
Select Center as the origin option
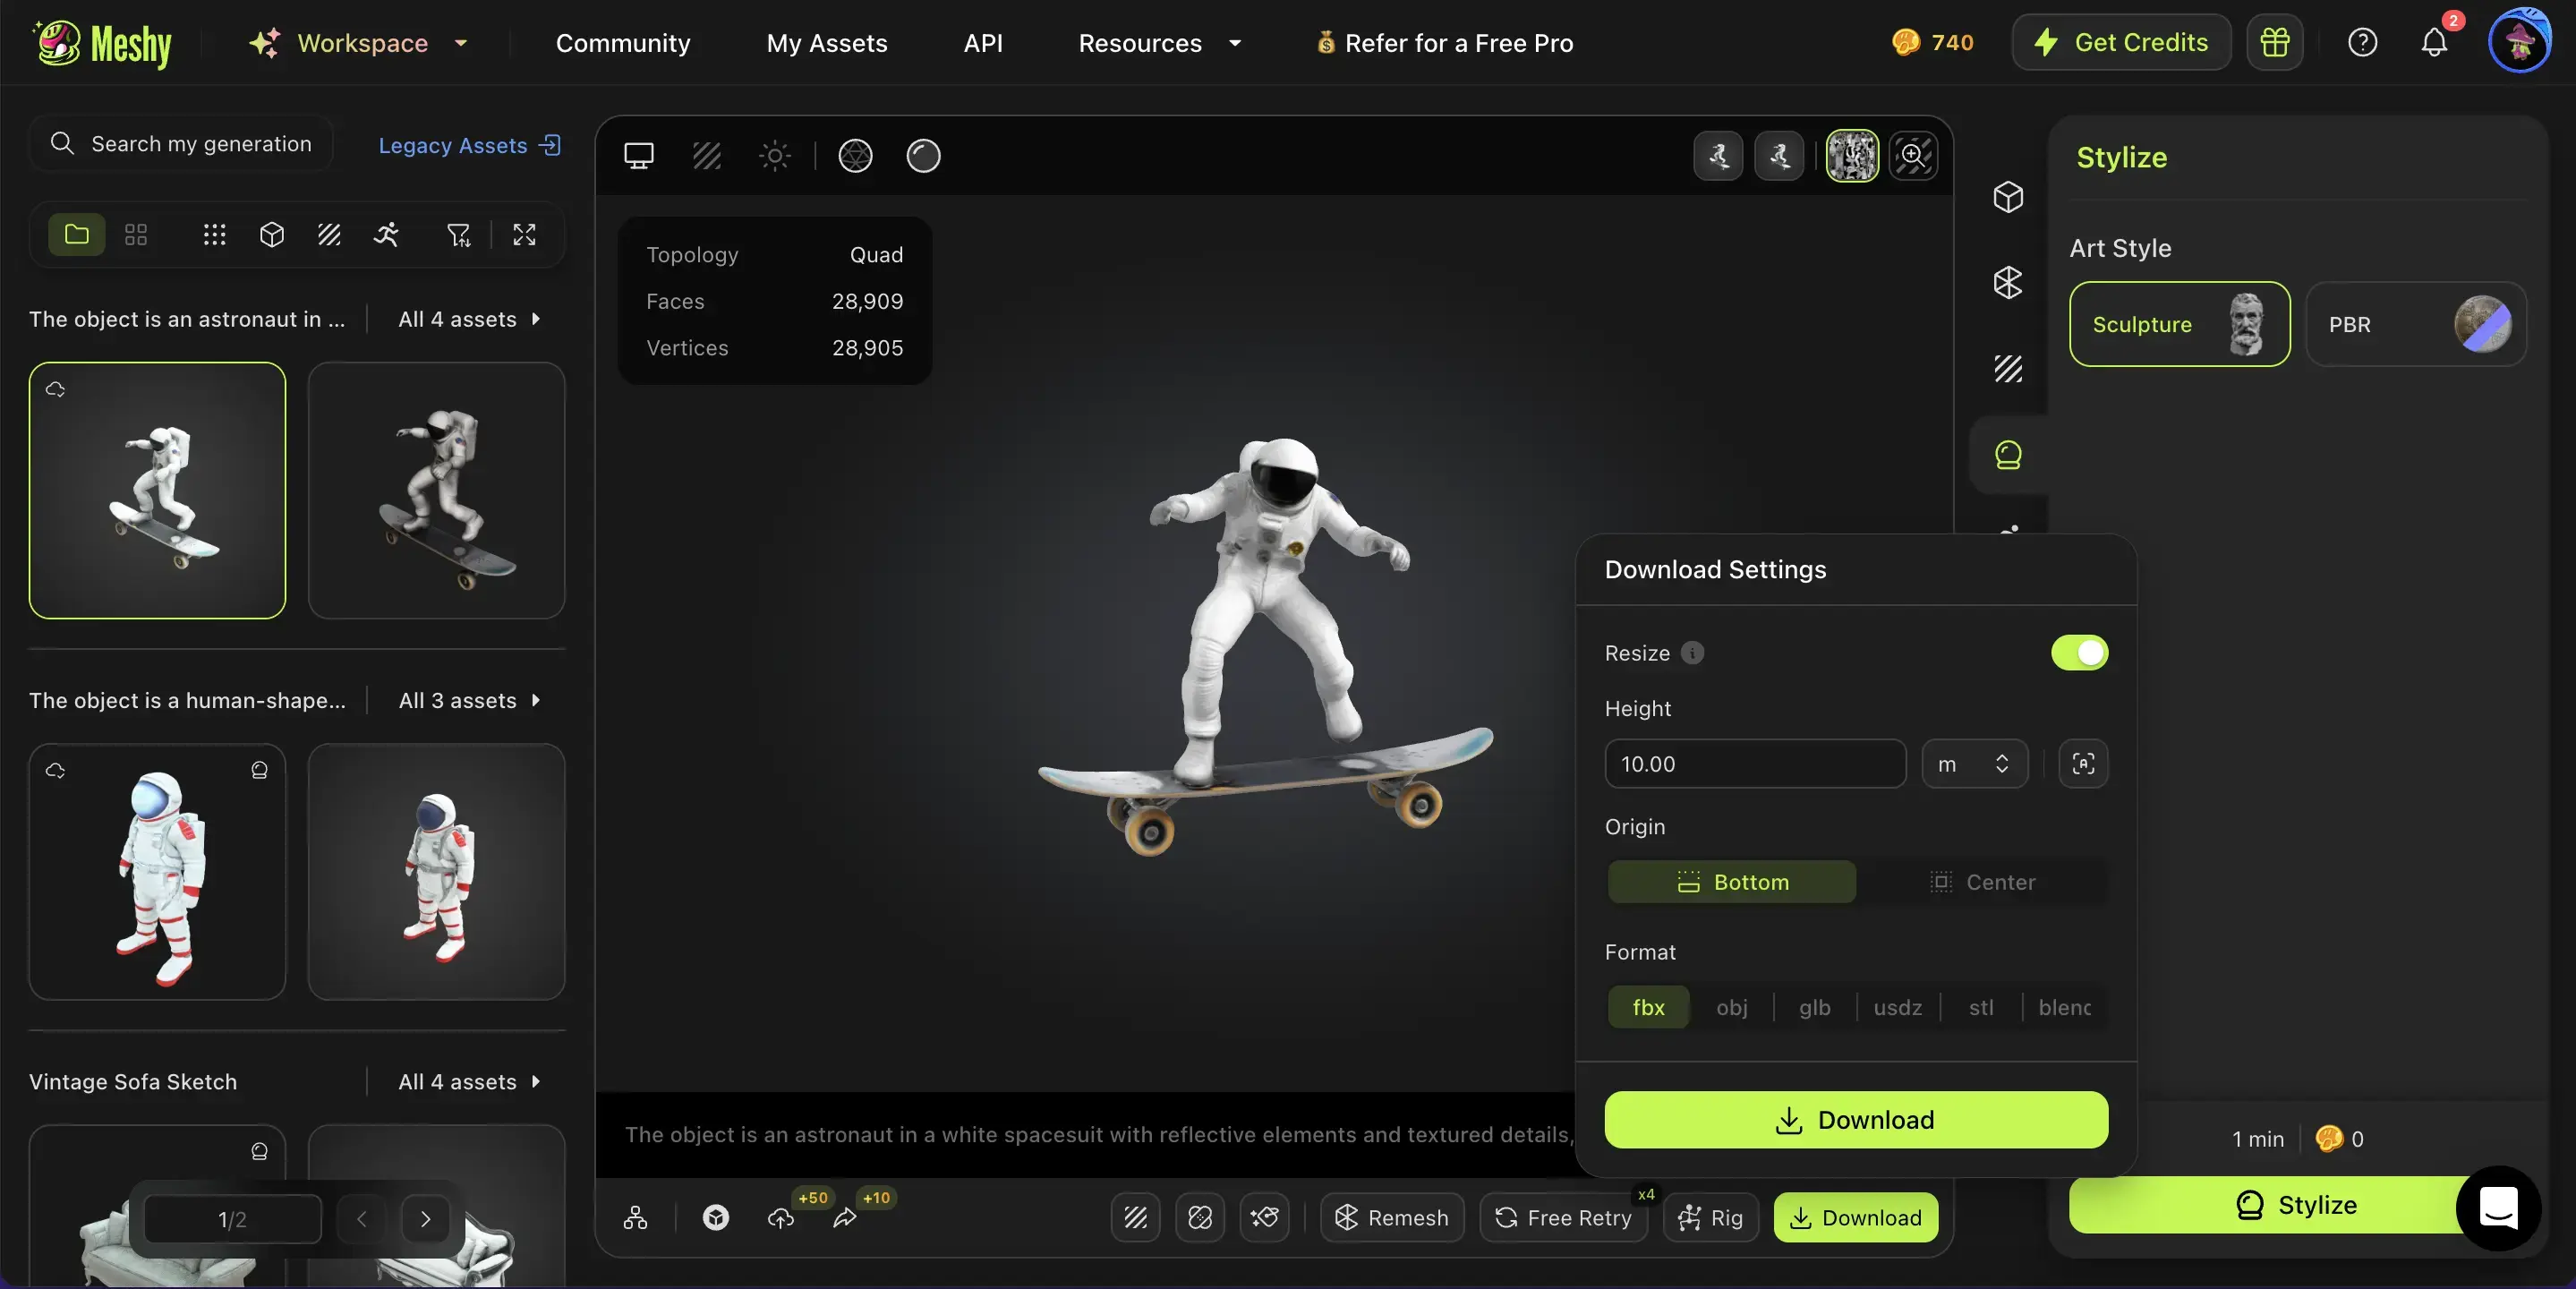[1982, 882]
